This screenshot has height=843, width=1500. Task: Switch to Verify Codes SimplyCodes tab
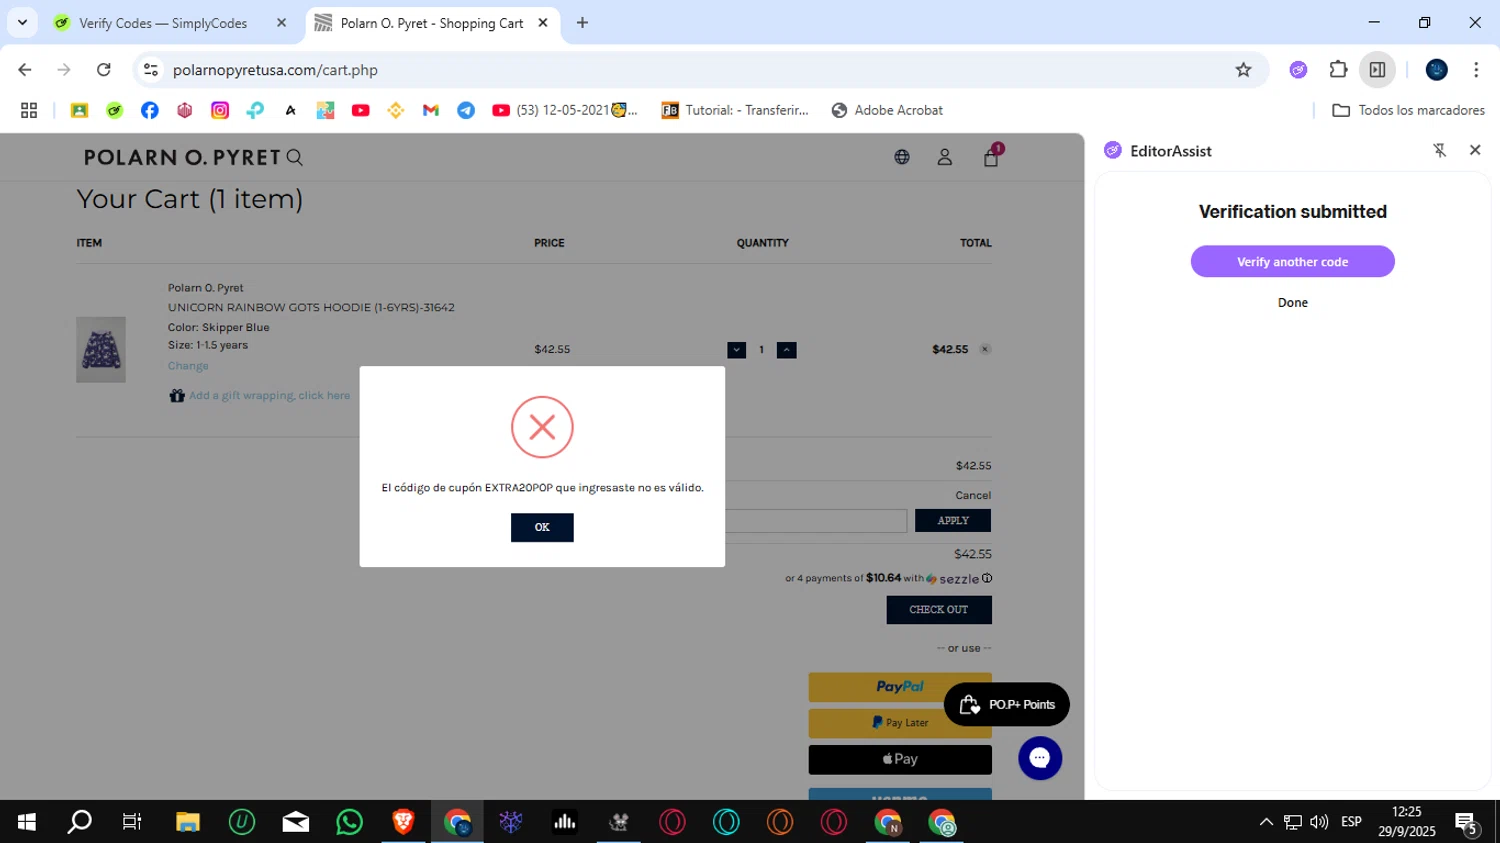(x=163, y=23)
